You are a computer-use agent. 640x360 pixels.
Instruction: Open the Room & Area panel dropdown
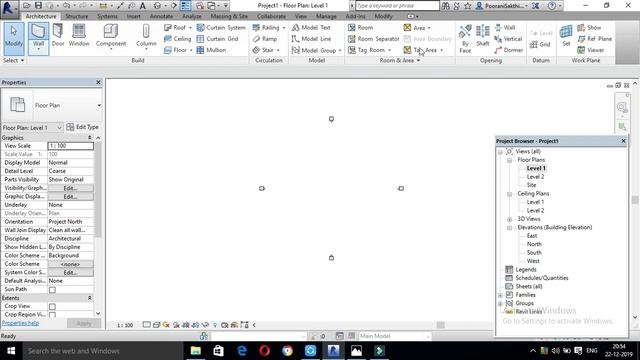pyautogui.click(x=400, y=60)
